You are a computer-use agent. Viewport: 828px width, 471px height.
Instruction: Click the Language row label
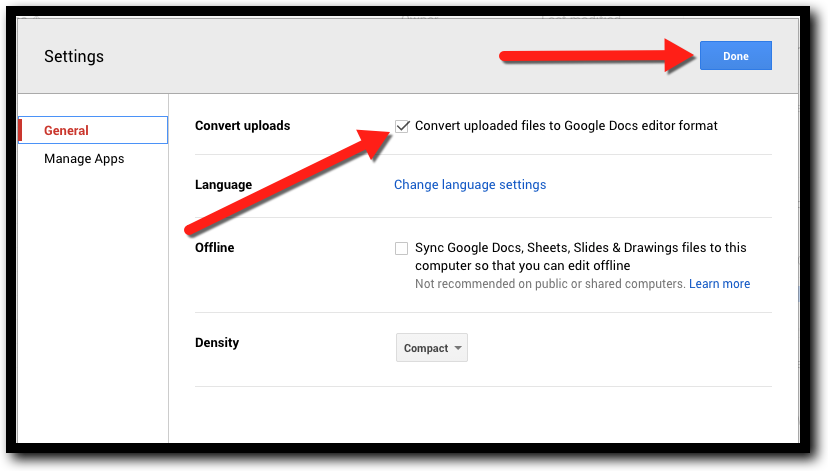(x=223, y=185)
